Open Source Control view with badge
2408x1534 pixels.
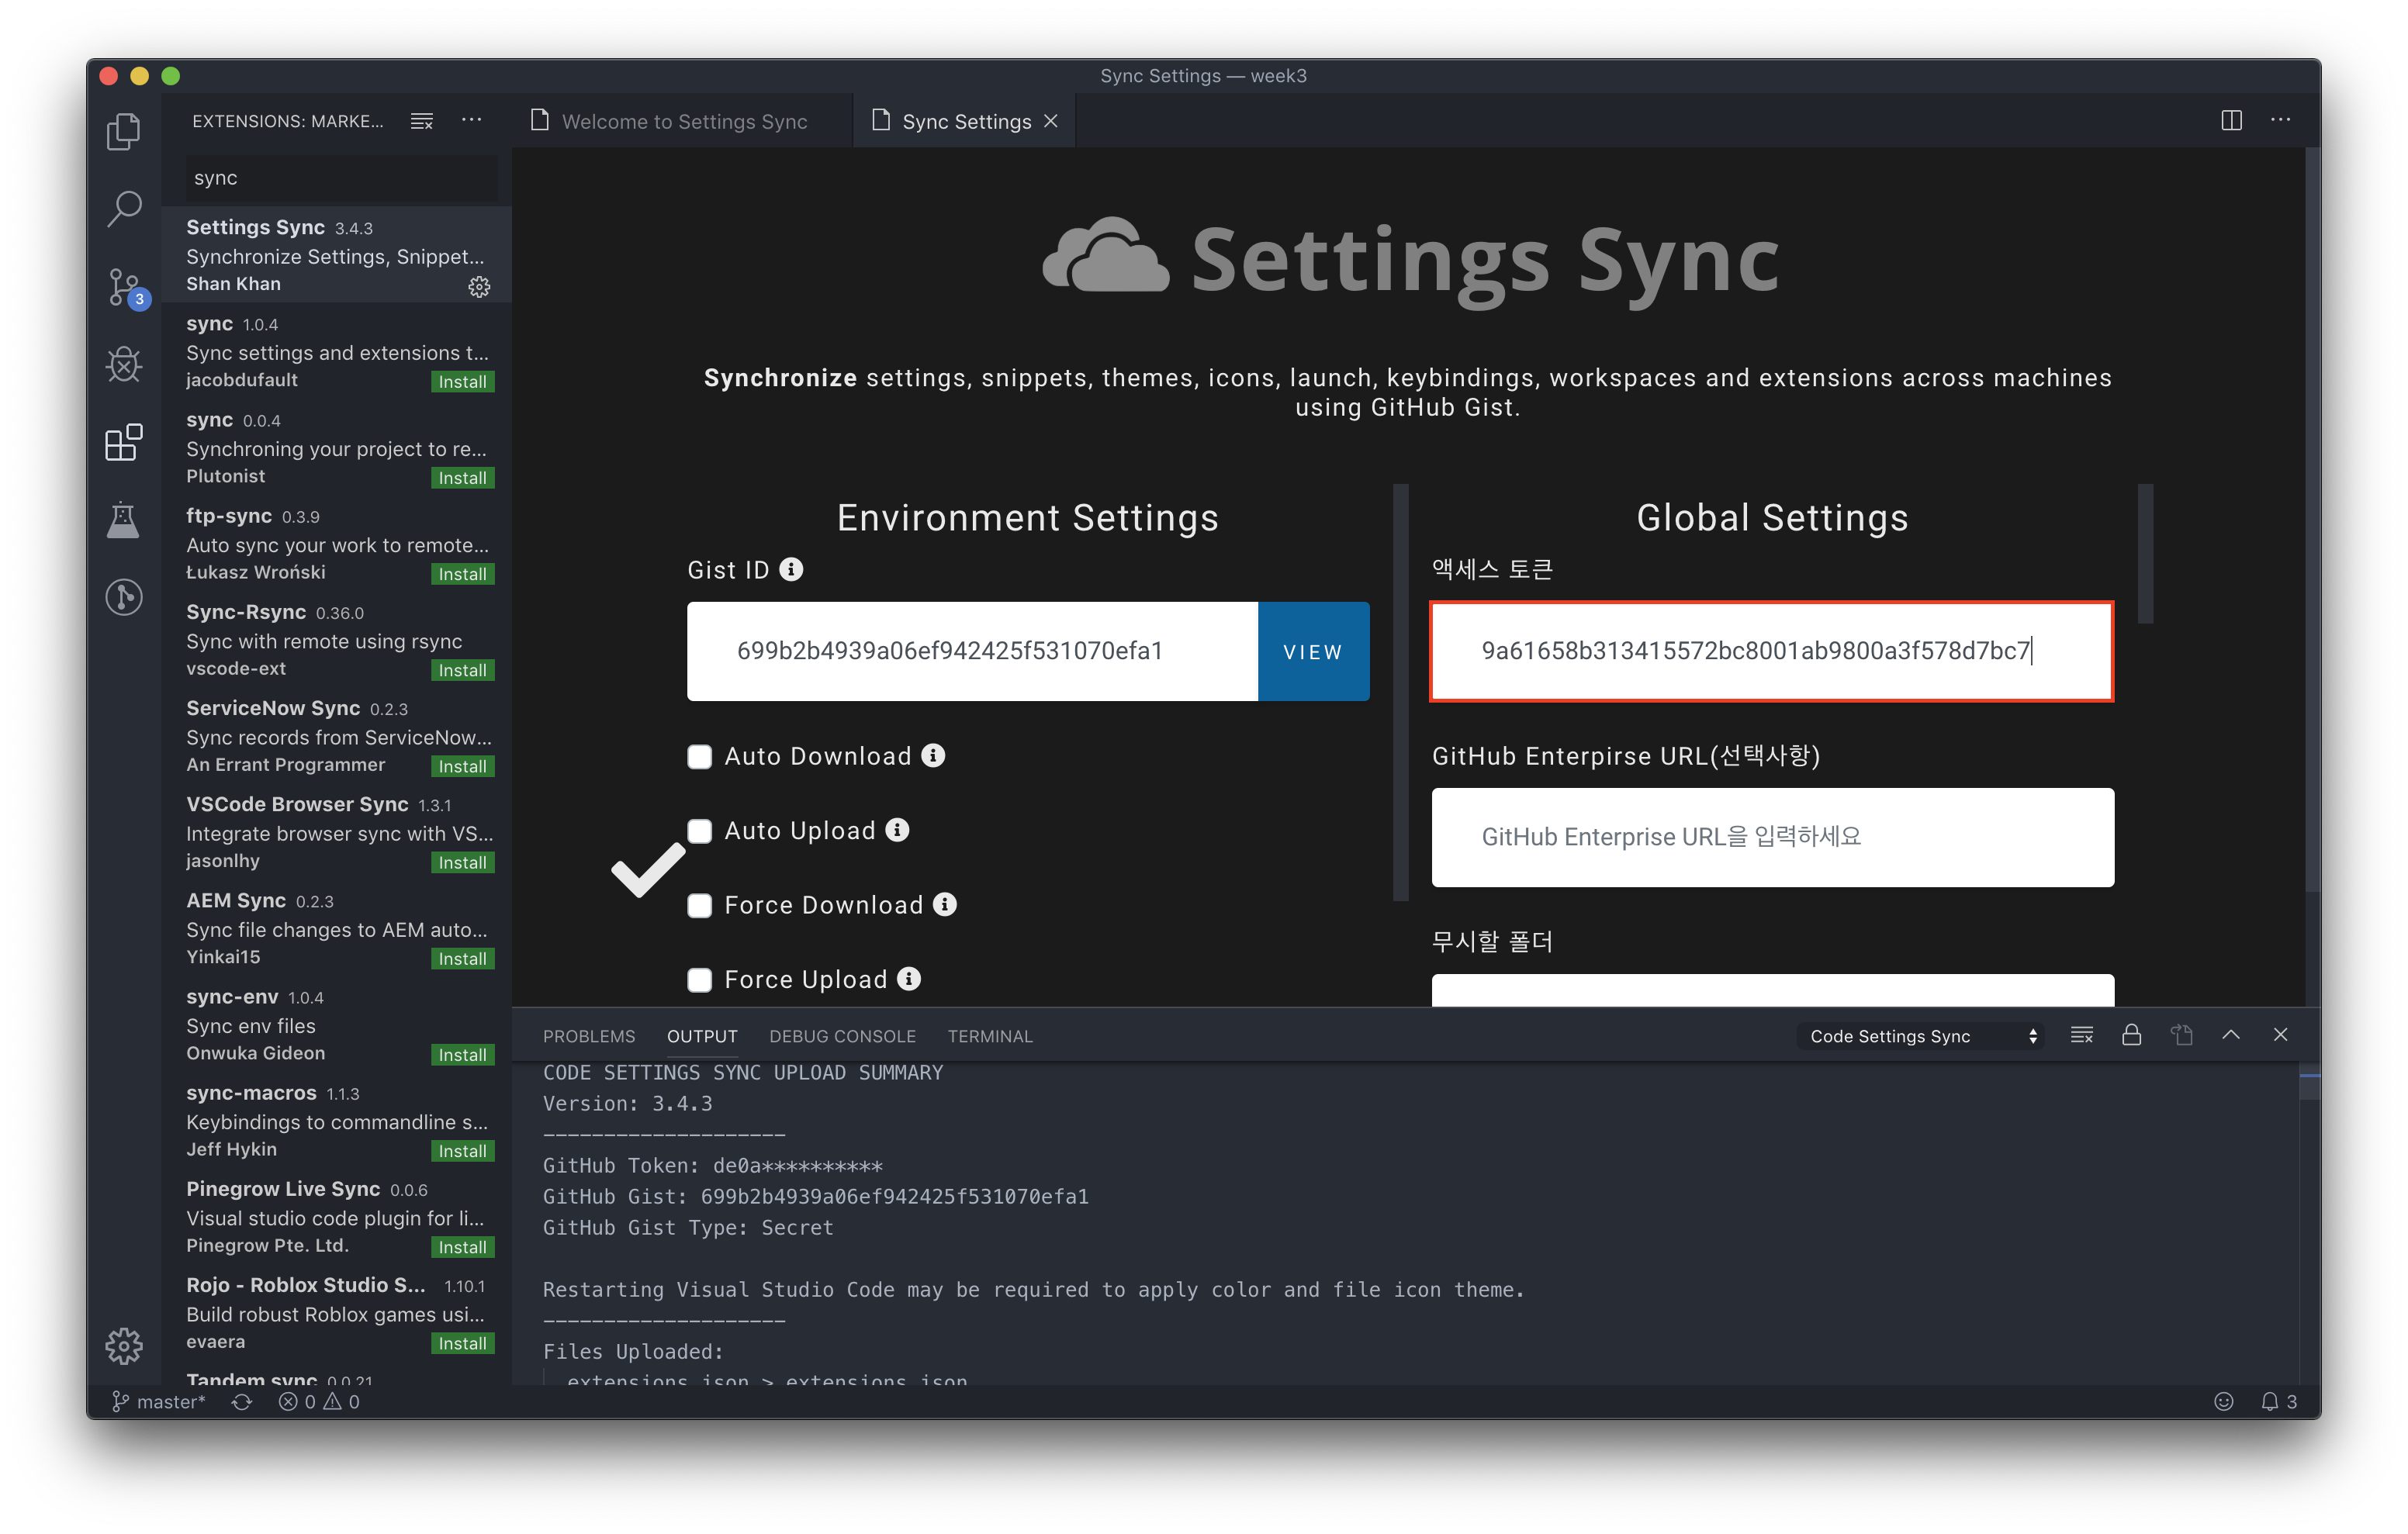tap(124, 287)
